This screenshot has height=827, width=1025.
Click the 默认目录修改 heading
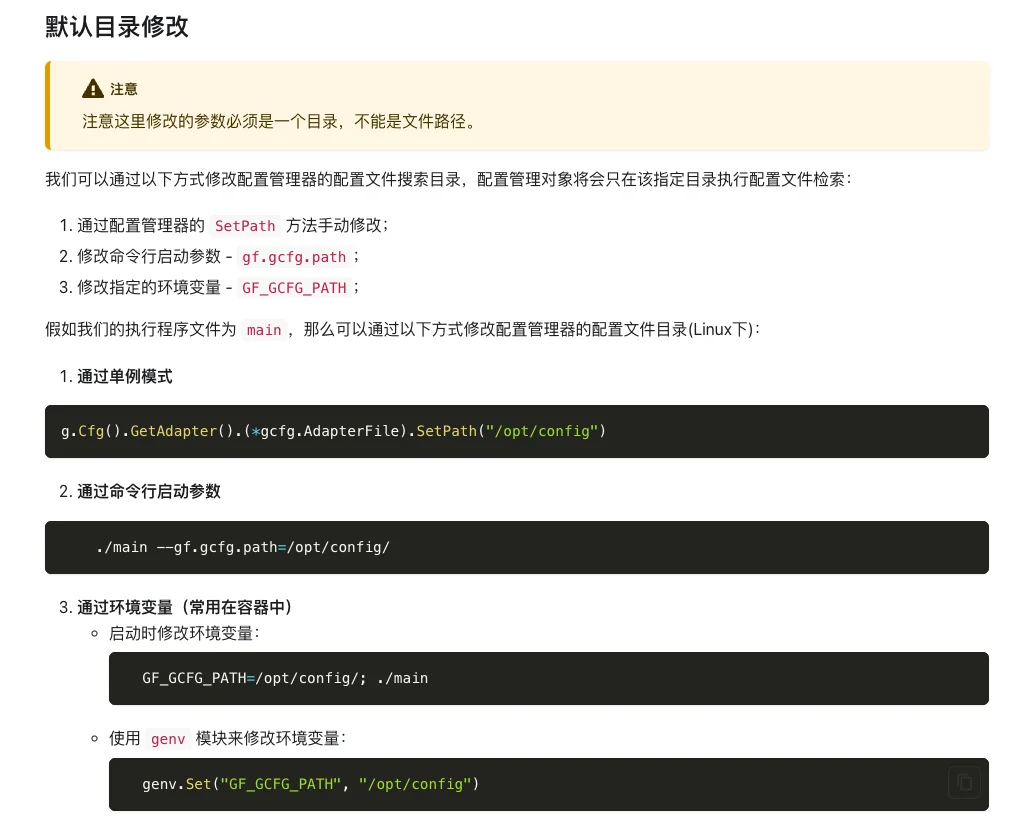pyautogui.click(x=117, y=27)
